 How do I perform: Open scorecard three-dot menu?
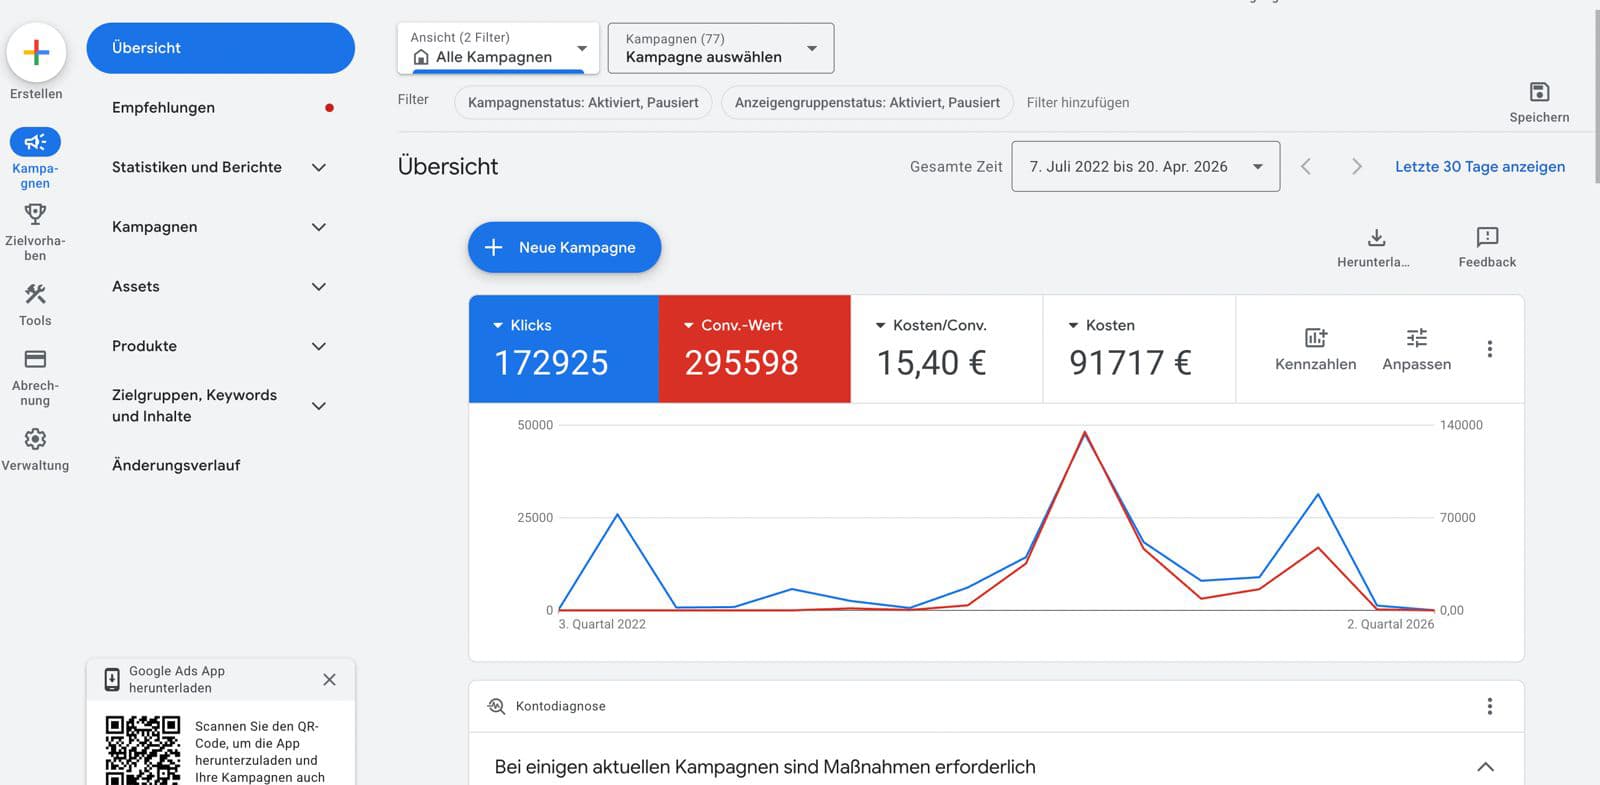(x=1489, y=349)
